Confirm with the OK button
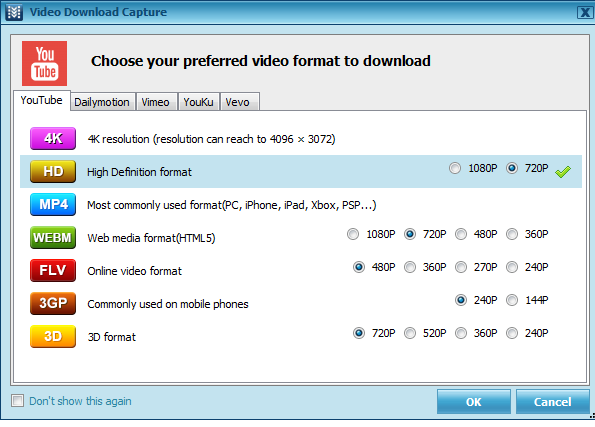595x427 pixels. pyautogui.click(x=474, y=402)
